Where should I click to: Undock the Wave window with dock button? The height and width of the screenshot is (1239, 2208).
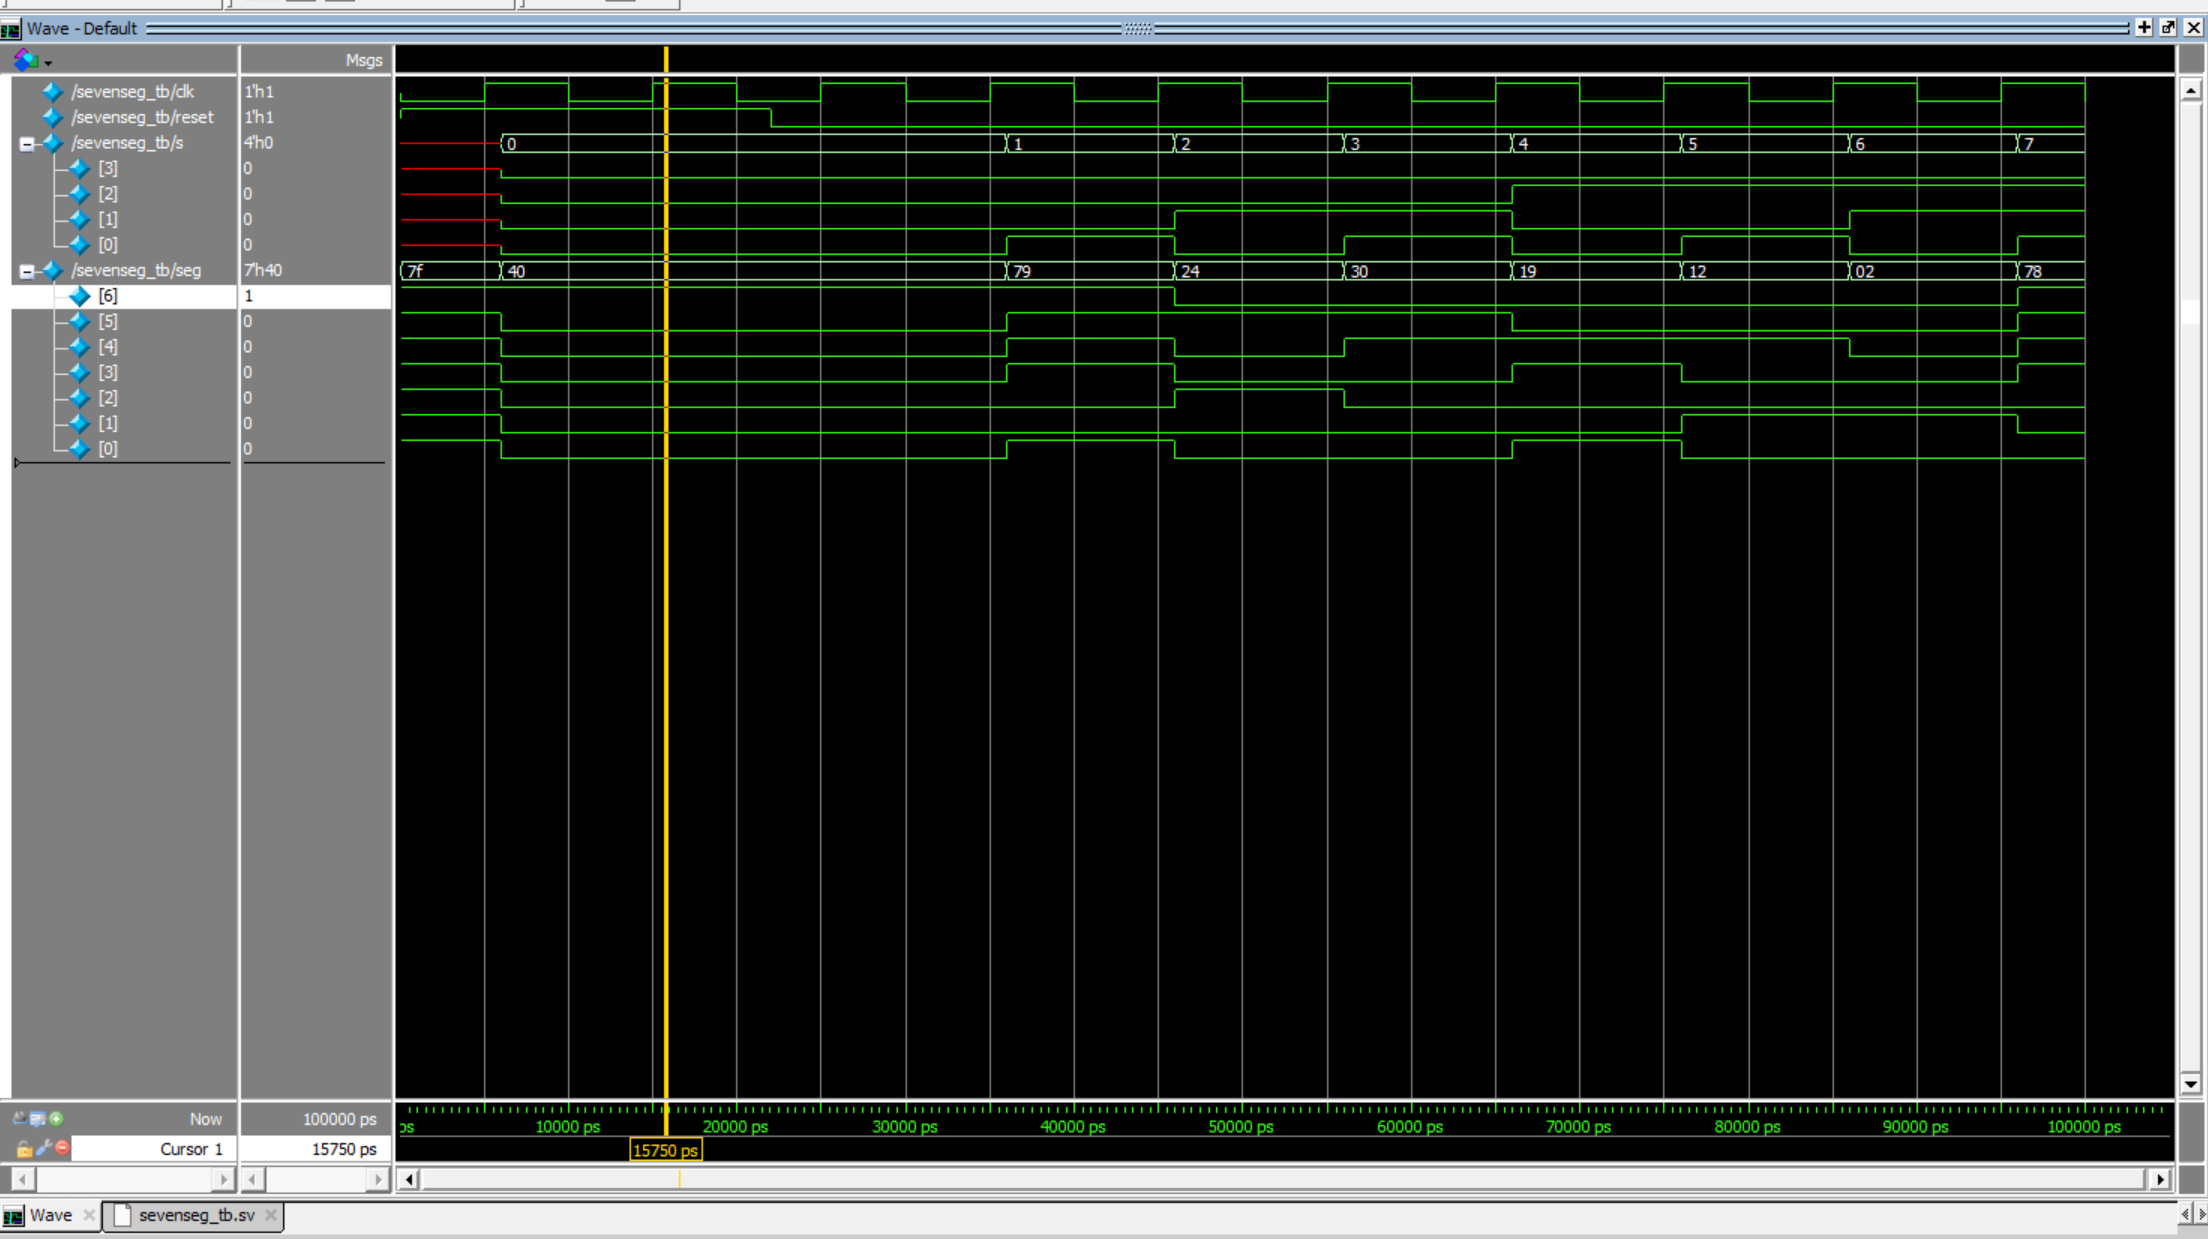pos(2168,28)
